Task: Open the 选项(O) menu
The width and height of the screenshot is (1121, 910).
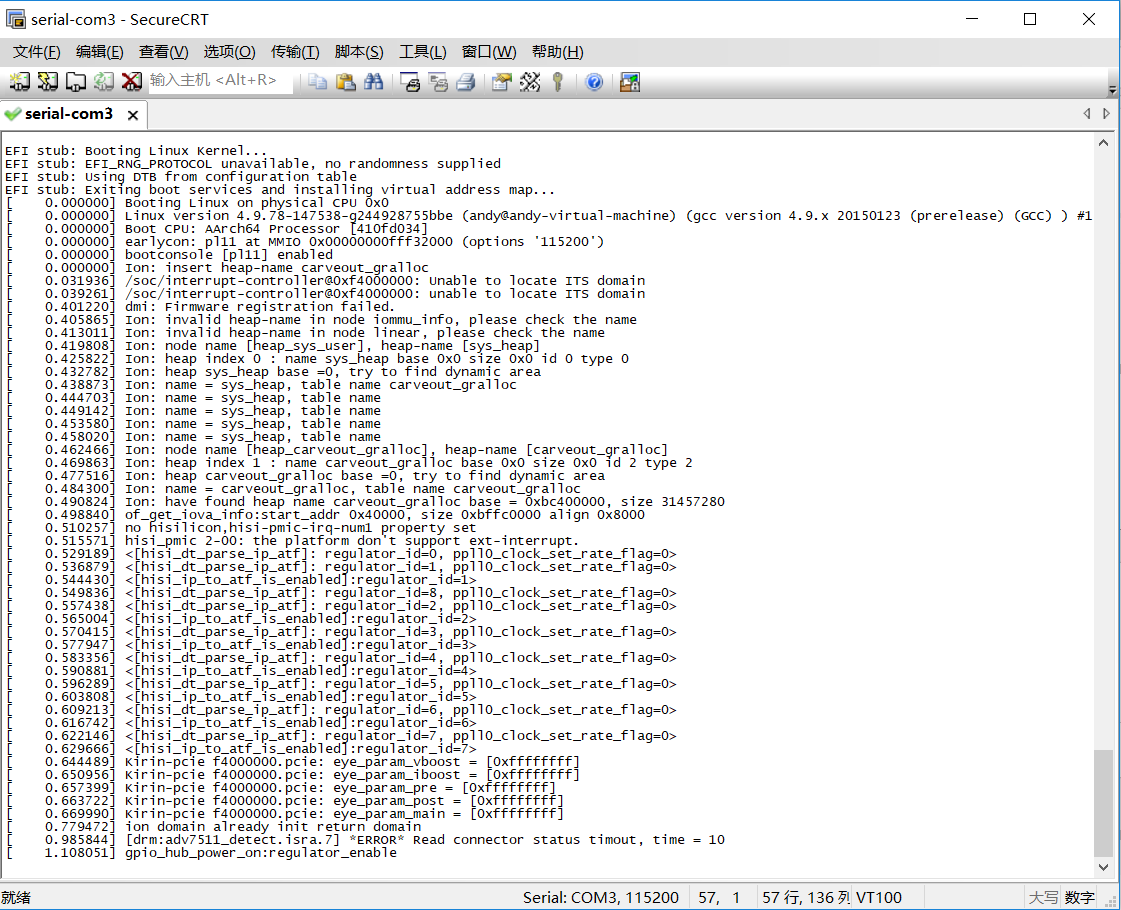Action: [229, 52]
